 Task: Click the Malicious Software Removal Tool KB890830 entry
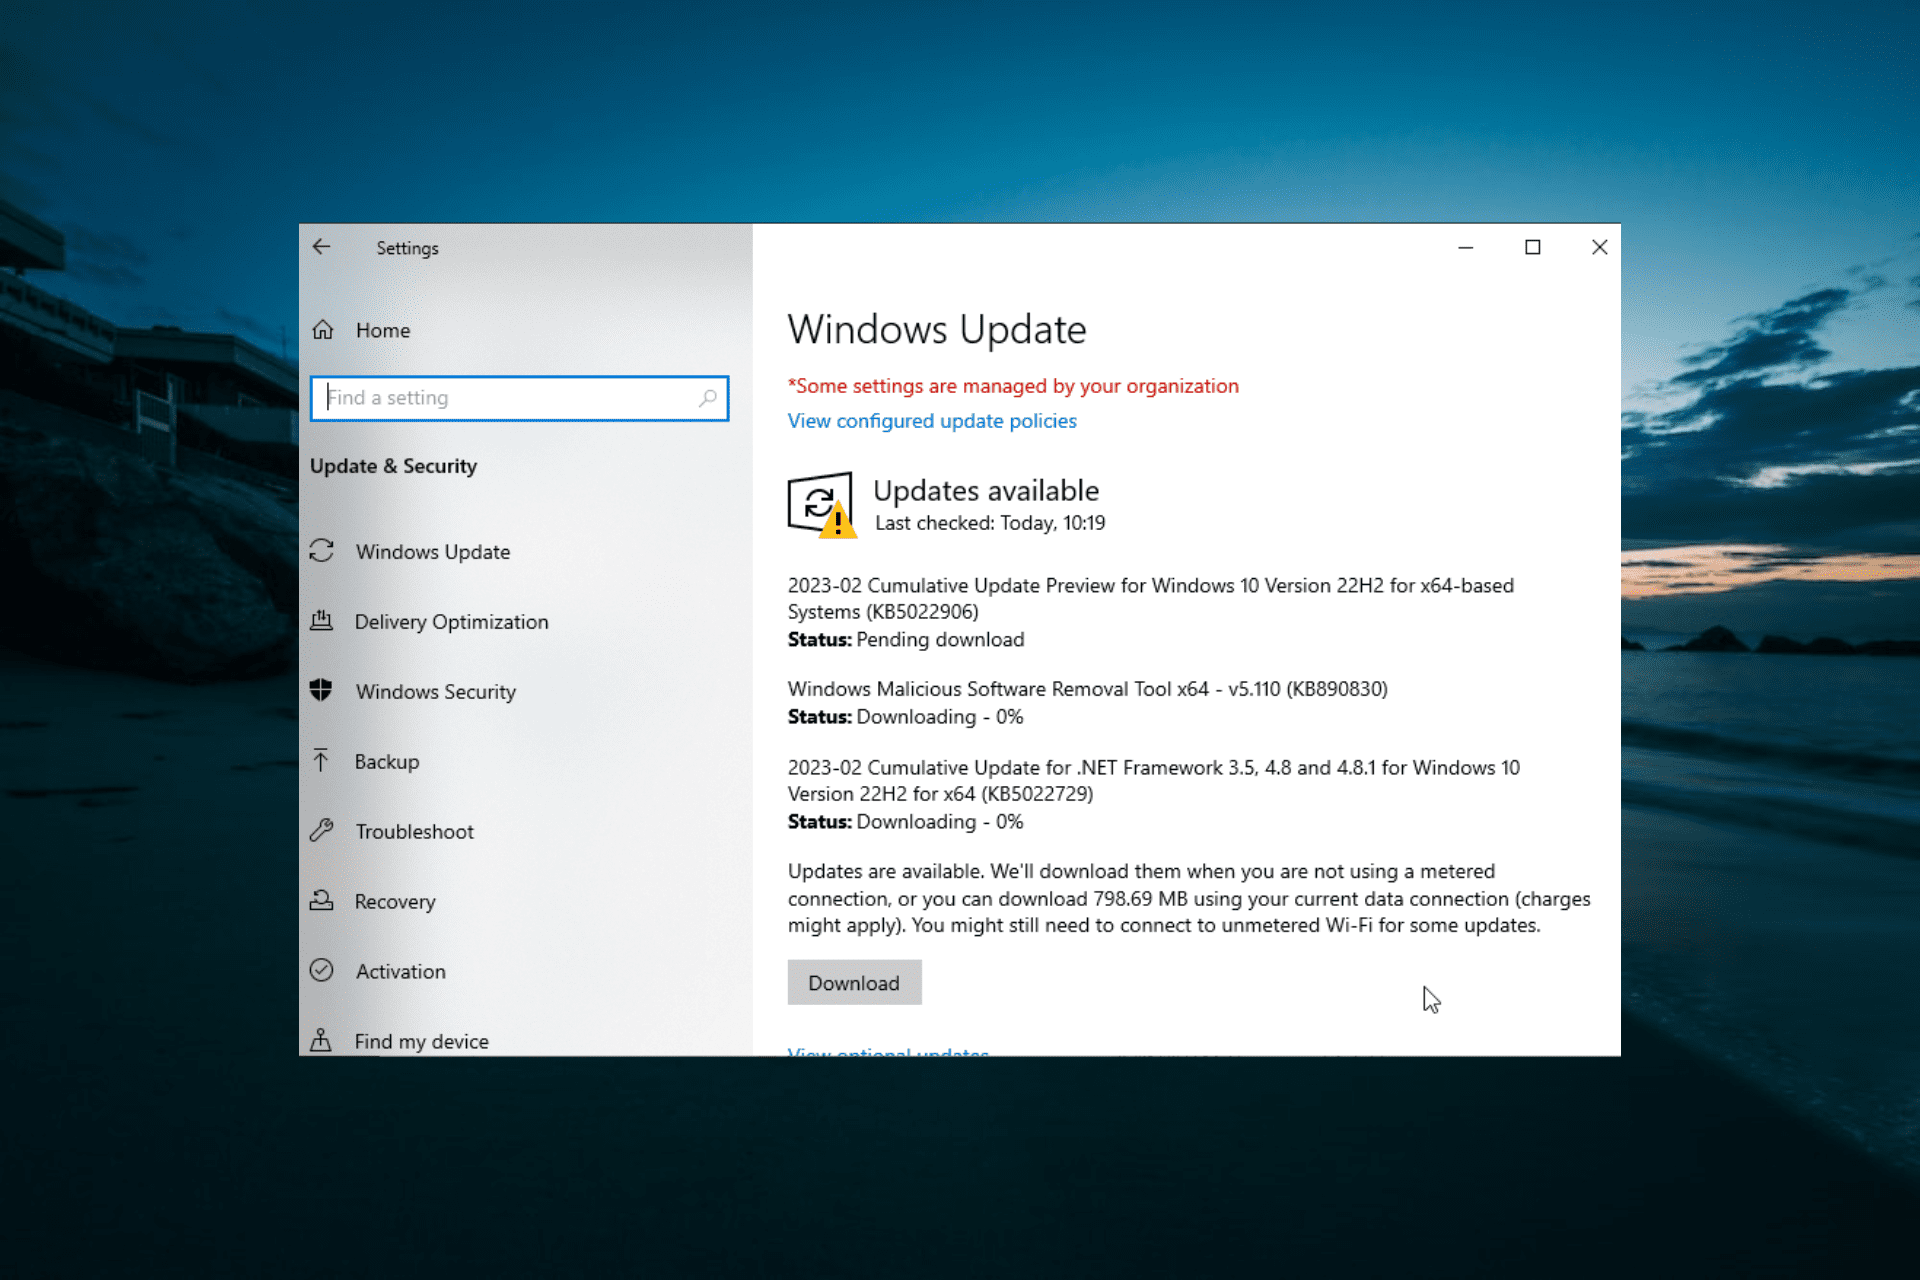click(x=1088, y=689)
